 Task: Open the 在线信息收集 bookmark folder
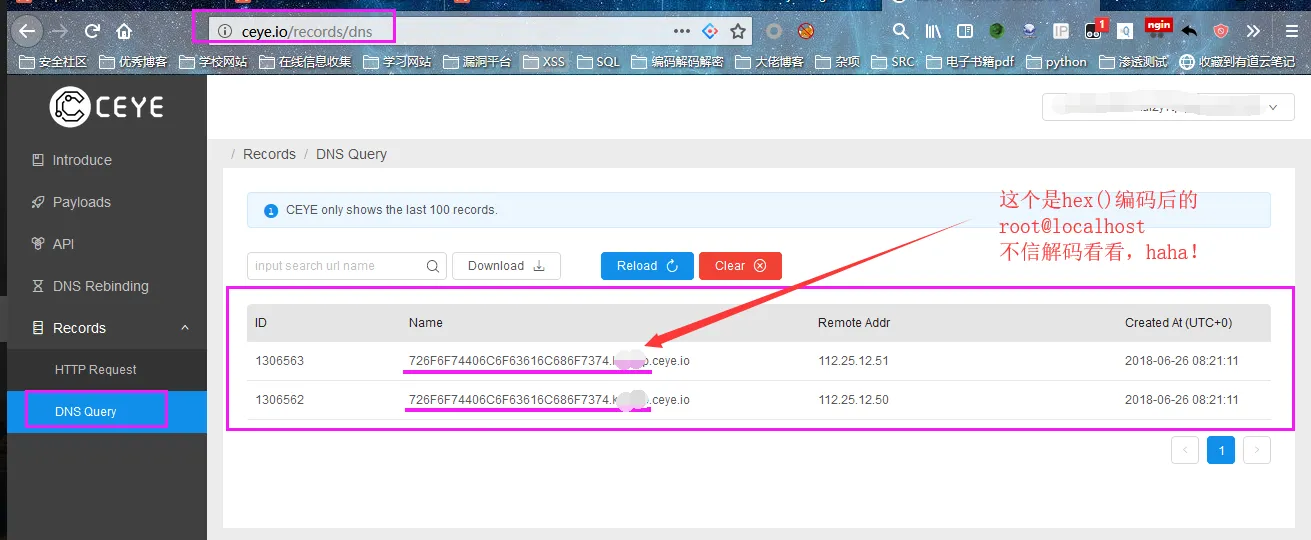click(x=305, y=61)
